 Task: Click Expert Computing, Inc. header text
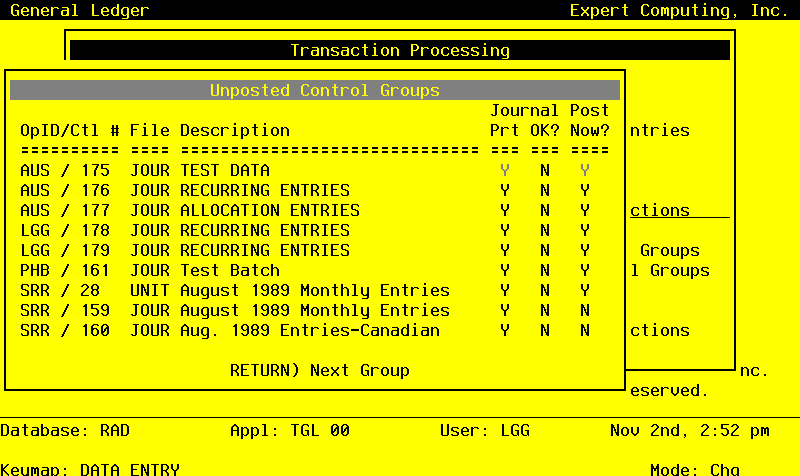pyautogui.click(x=679, y=10)
